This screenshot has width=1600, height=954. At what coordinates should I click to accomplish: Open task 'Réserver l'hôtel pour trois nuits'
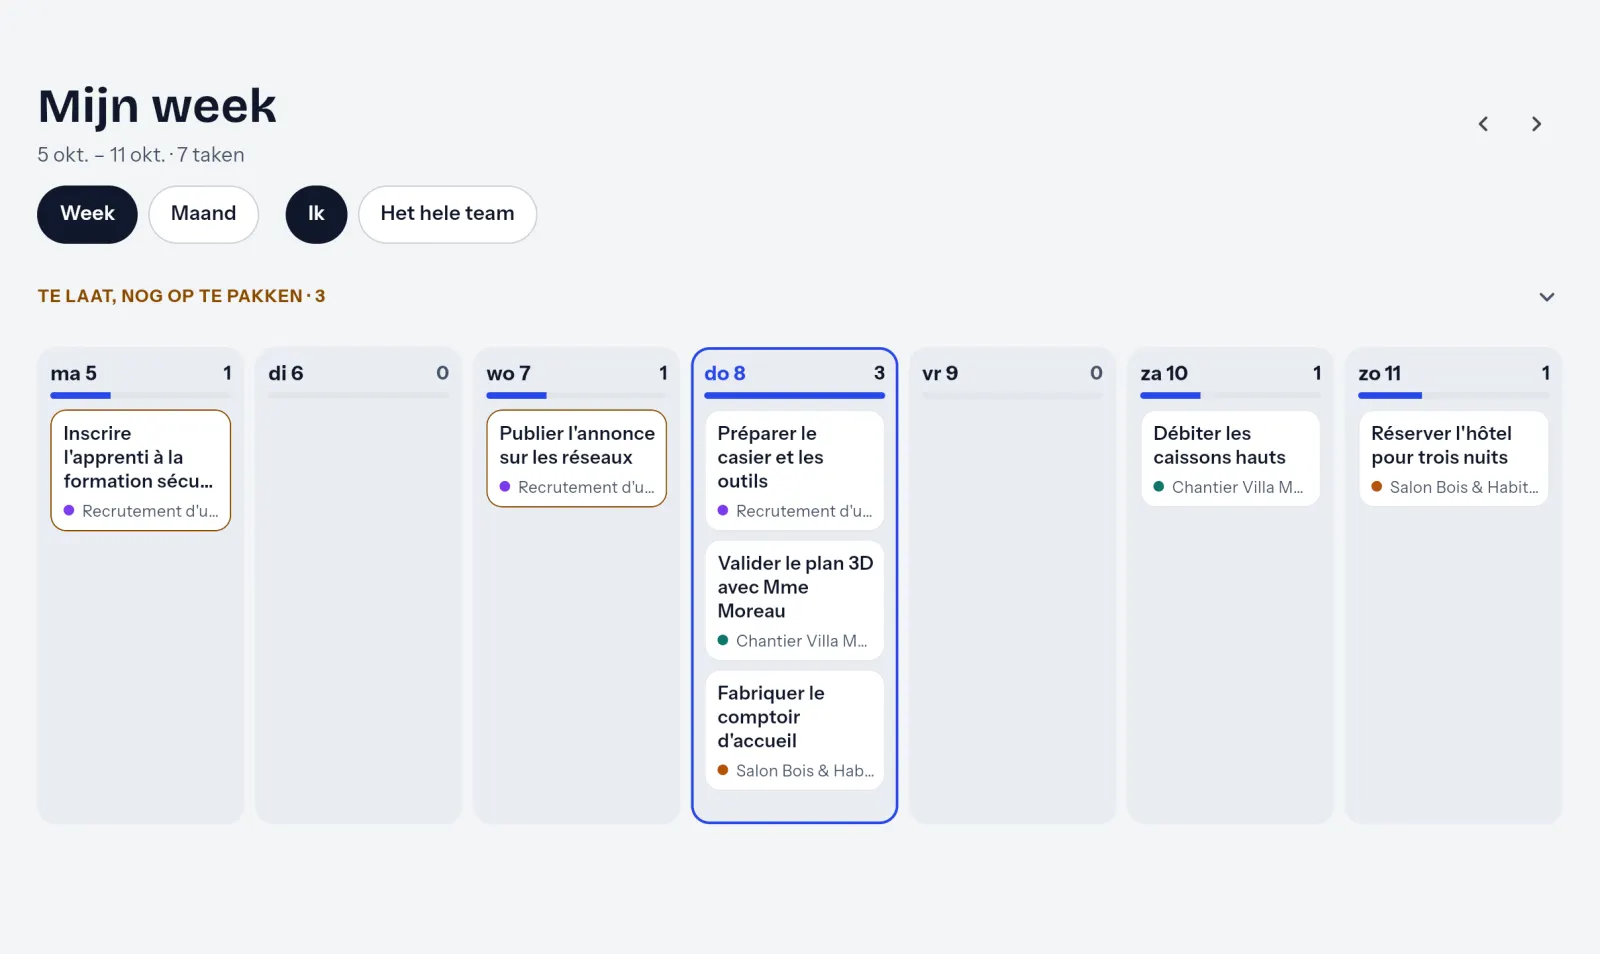[1453, 458]
